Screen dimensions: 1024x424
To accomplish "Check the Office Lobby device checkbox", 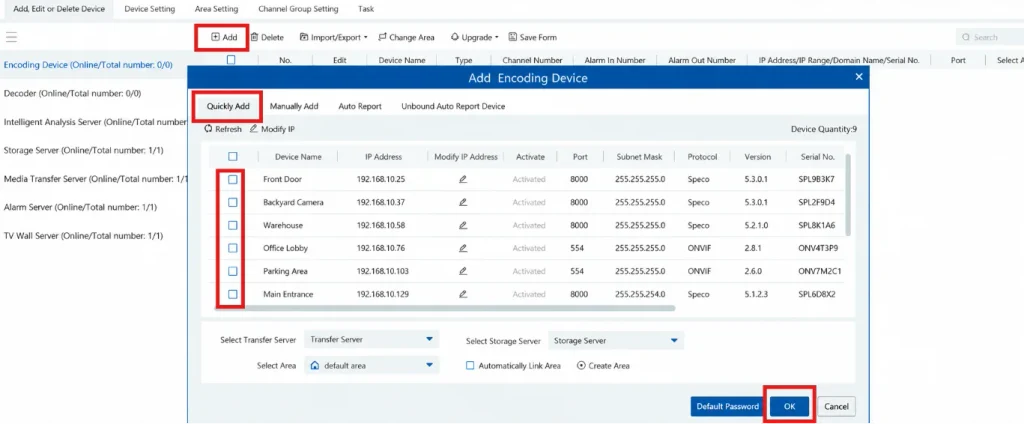I will coord(232,248).
